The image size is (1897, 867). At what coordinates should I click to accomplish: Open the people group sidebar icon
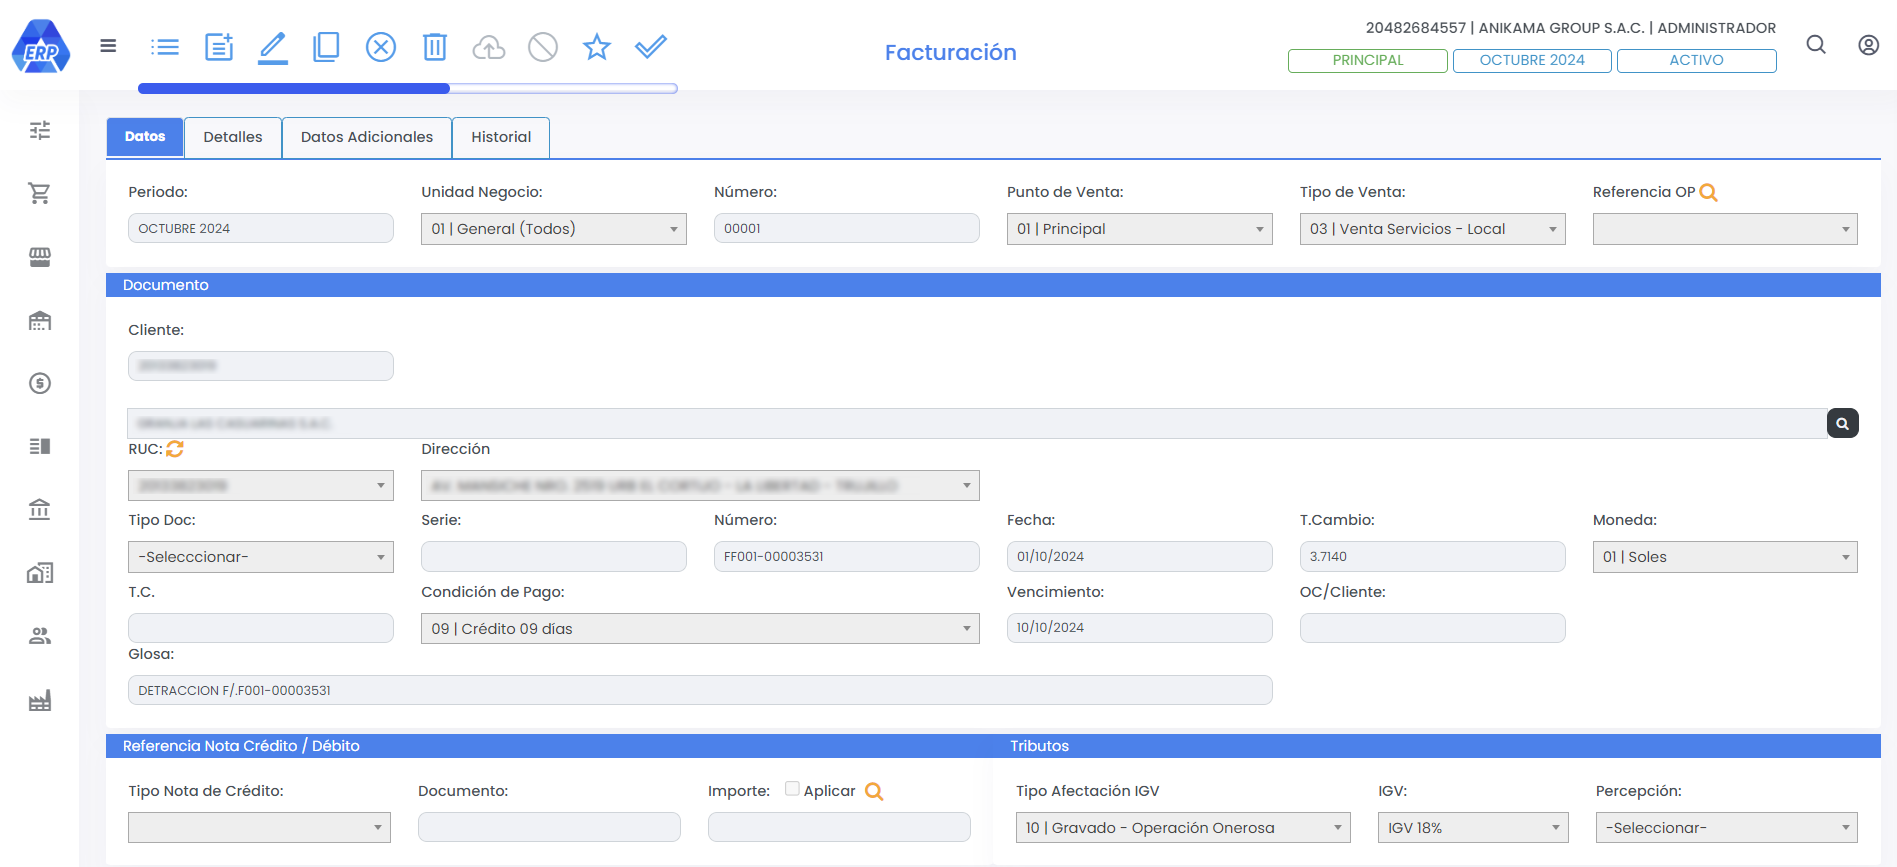[x=40, y=636]
